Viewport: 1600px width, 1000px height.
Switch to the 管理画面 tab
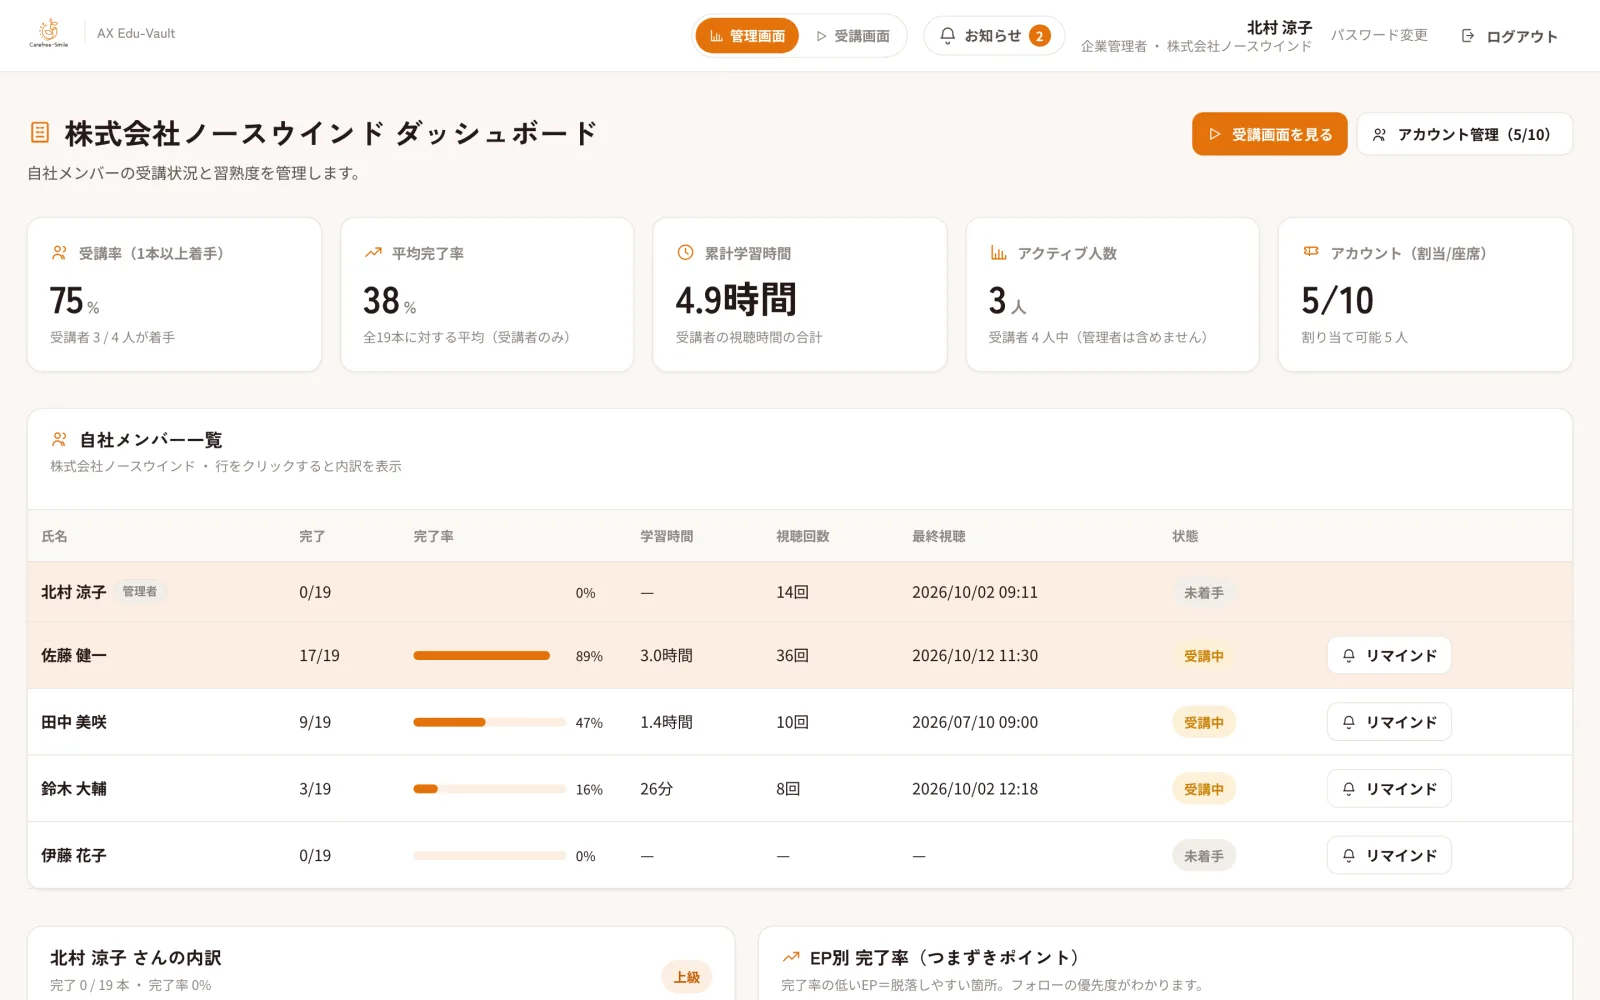747,36
